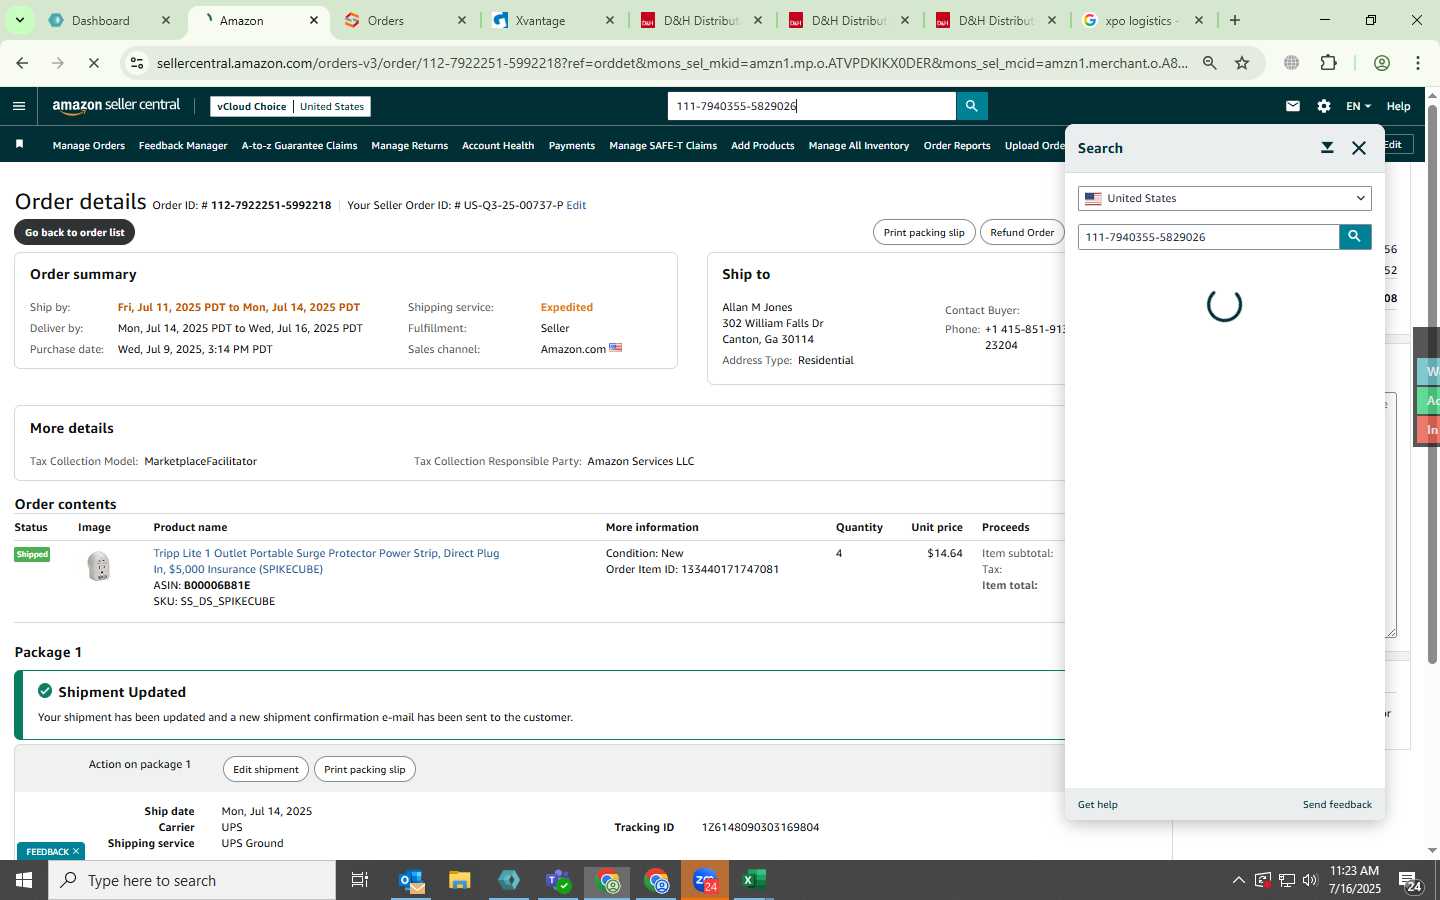Open Excel from the taskbar

tap(754, 880)
